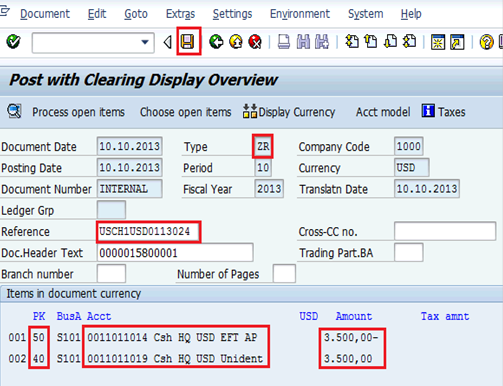Click the Cross-CC no. field
This screenshot has width=503, height=386.
coord(445,231)
